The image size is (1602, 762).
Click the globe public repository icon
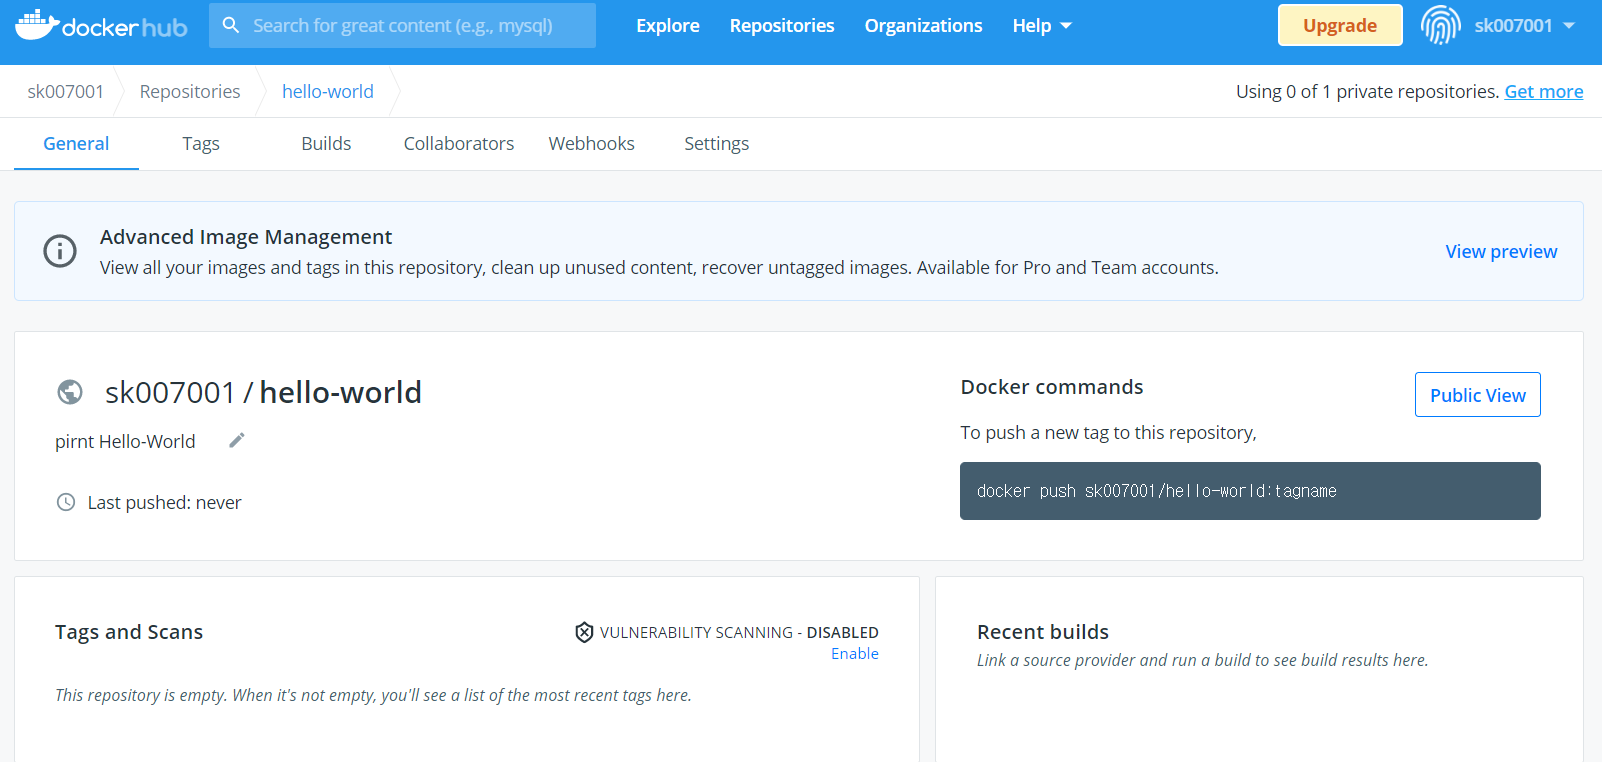(x=70, y=392)
